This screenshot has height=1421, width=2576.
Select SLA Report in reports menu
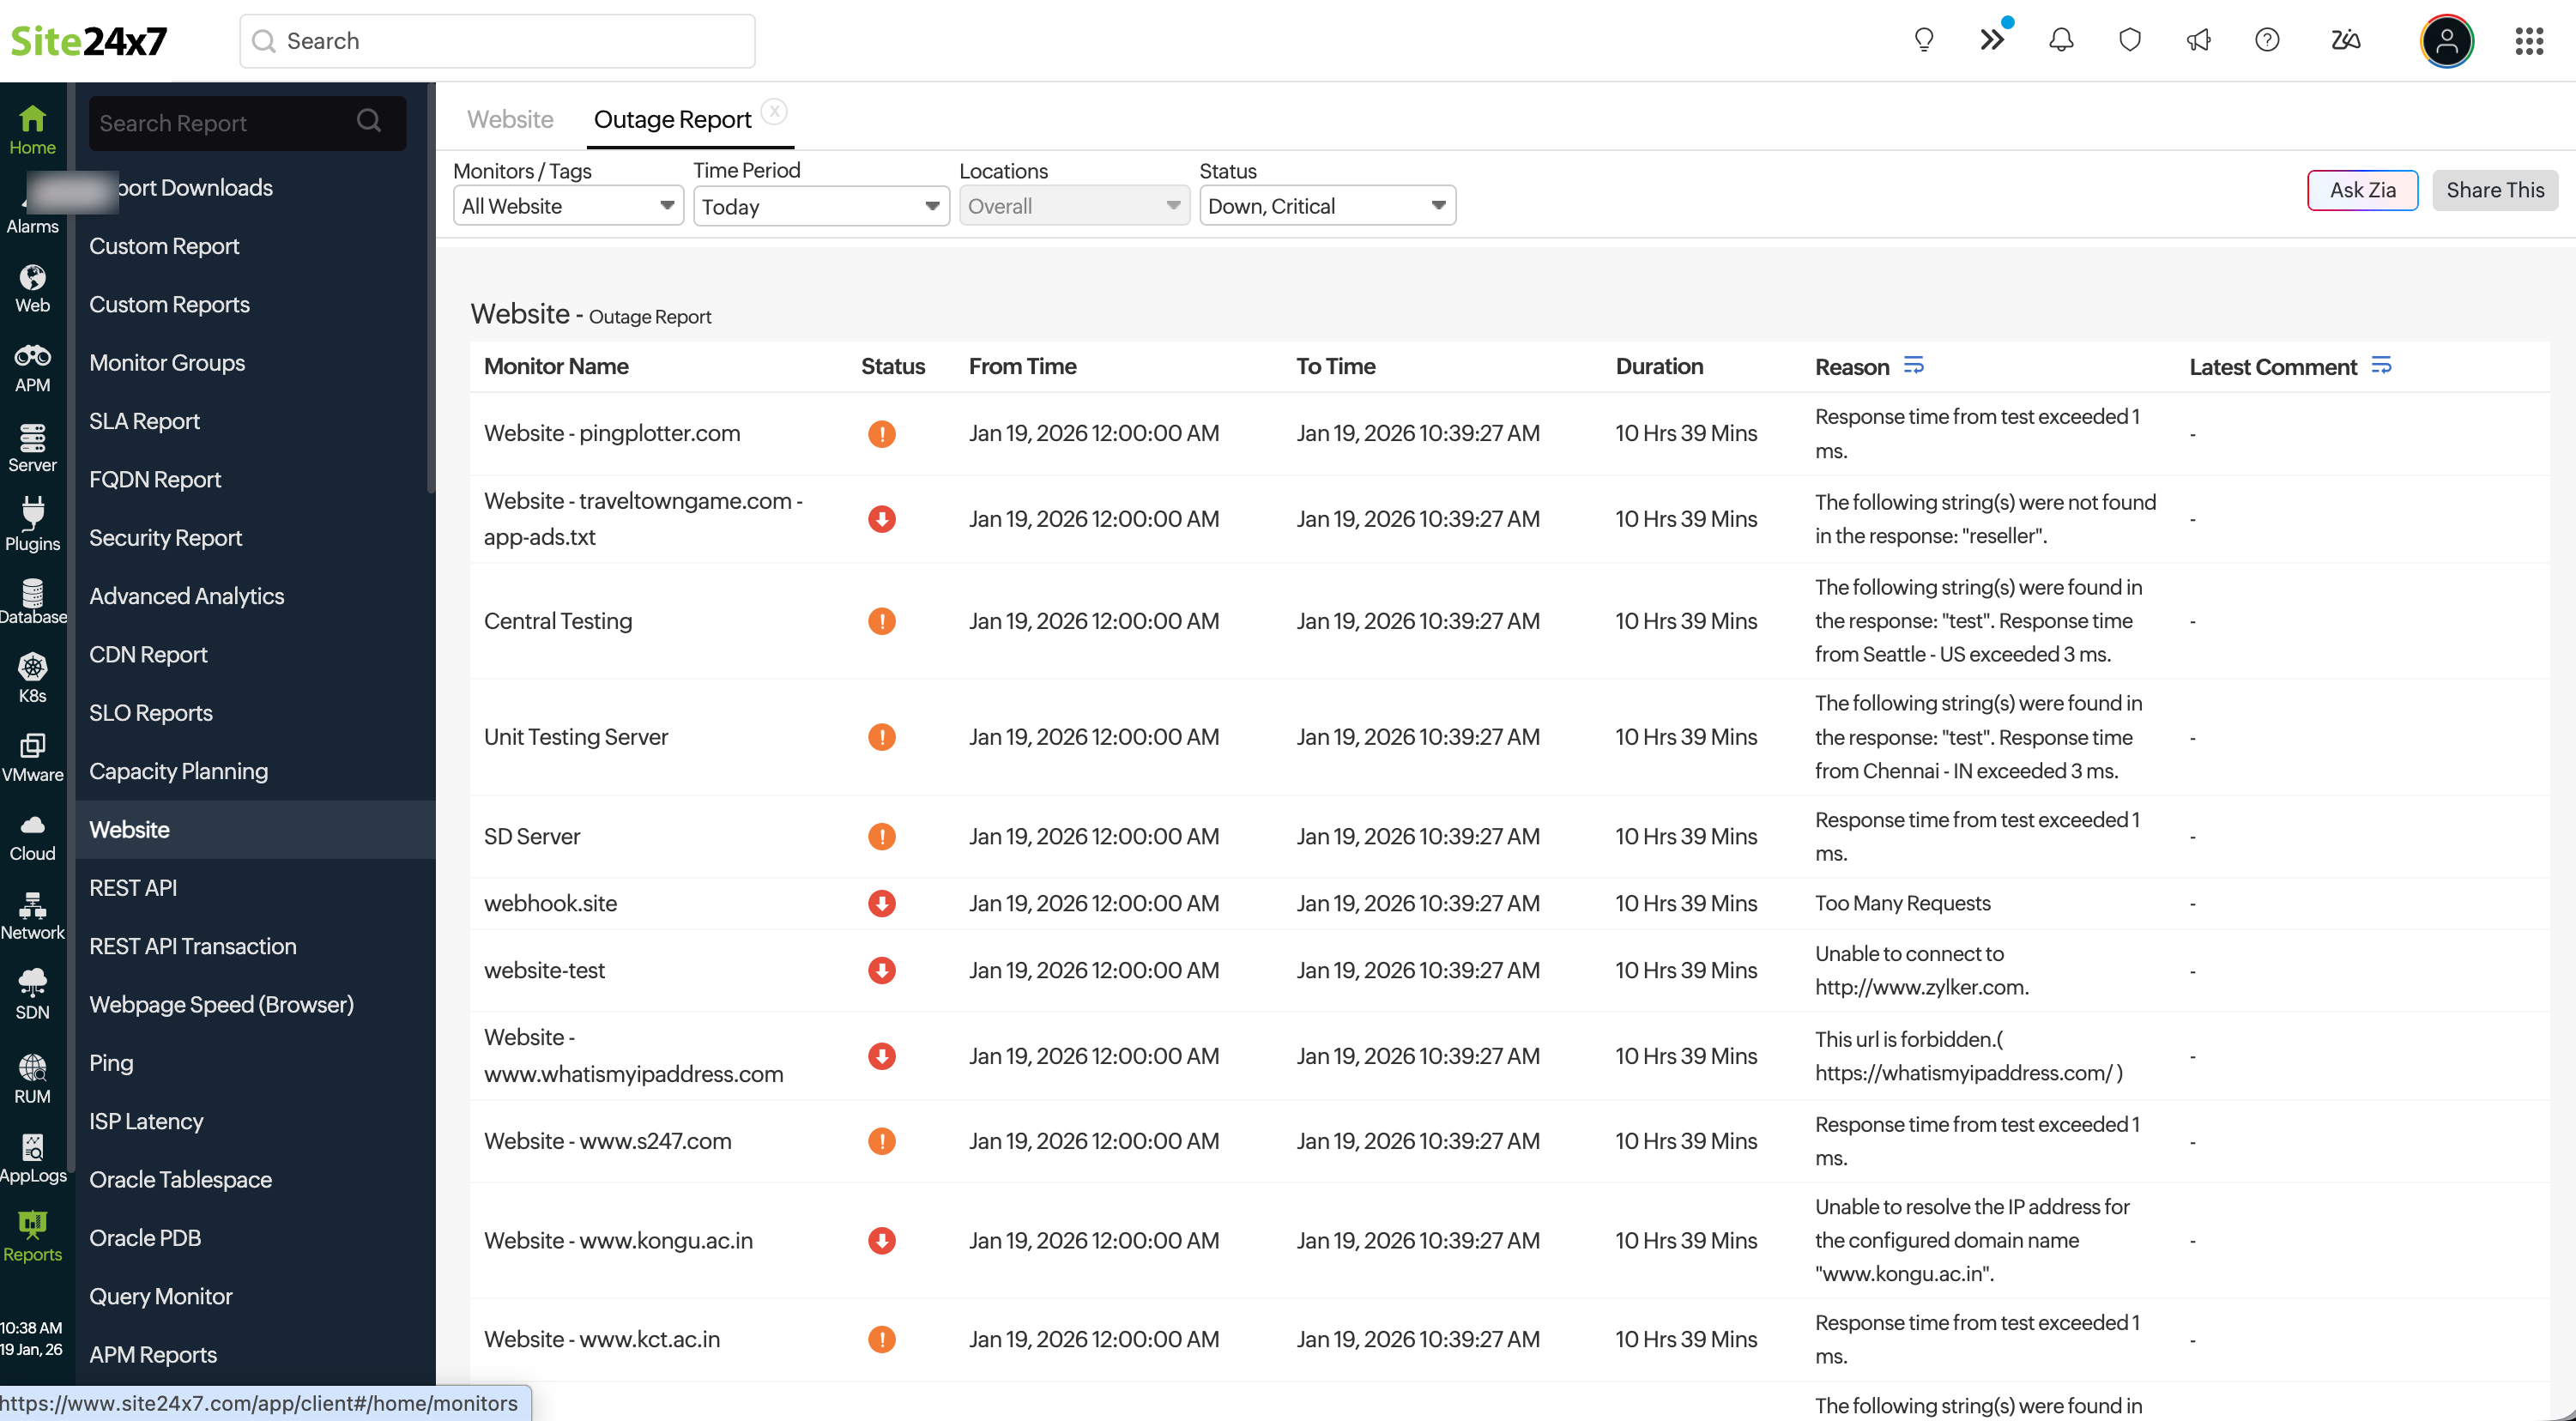(144, 421)
